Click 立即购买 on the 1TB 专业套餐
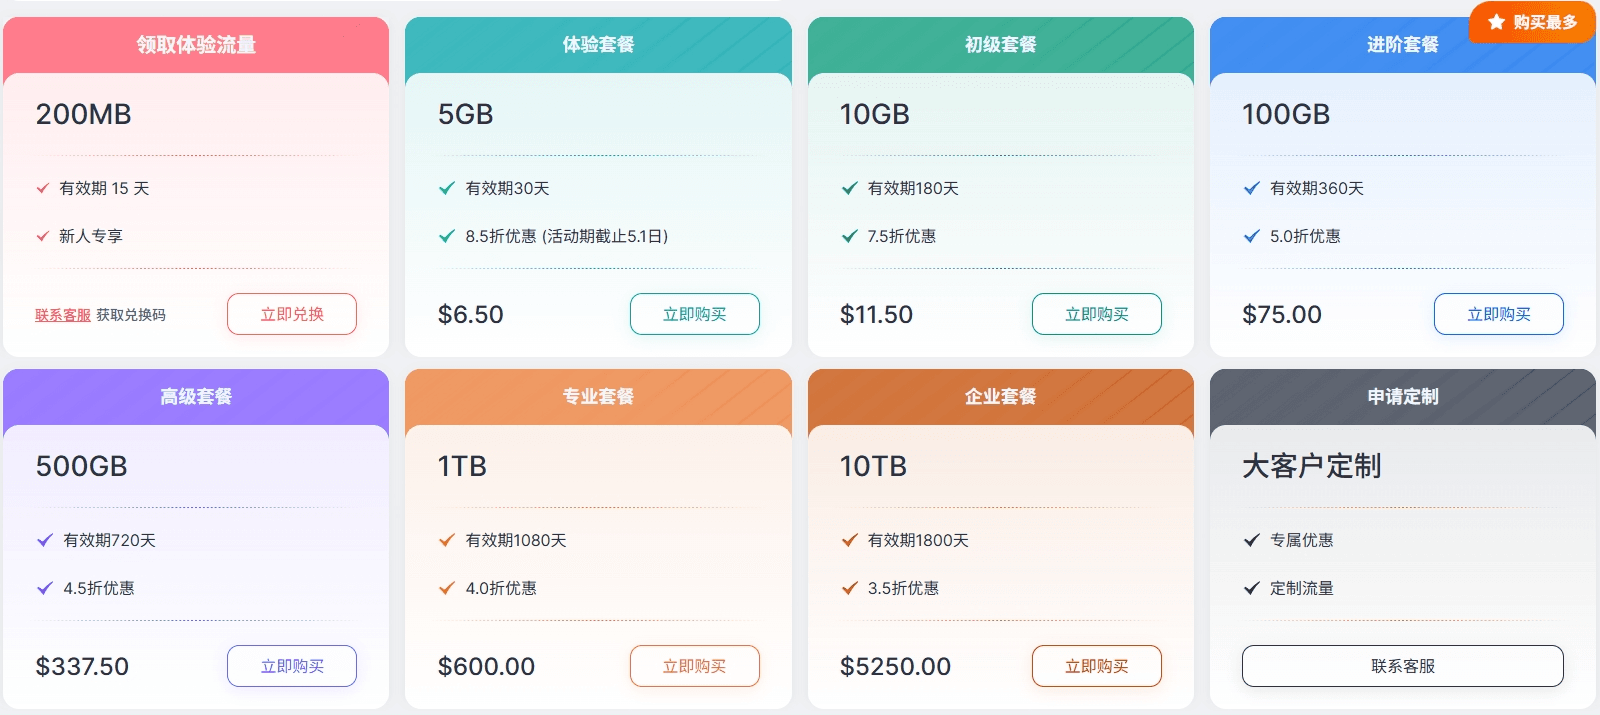 click(694, 665)
